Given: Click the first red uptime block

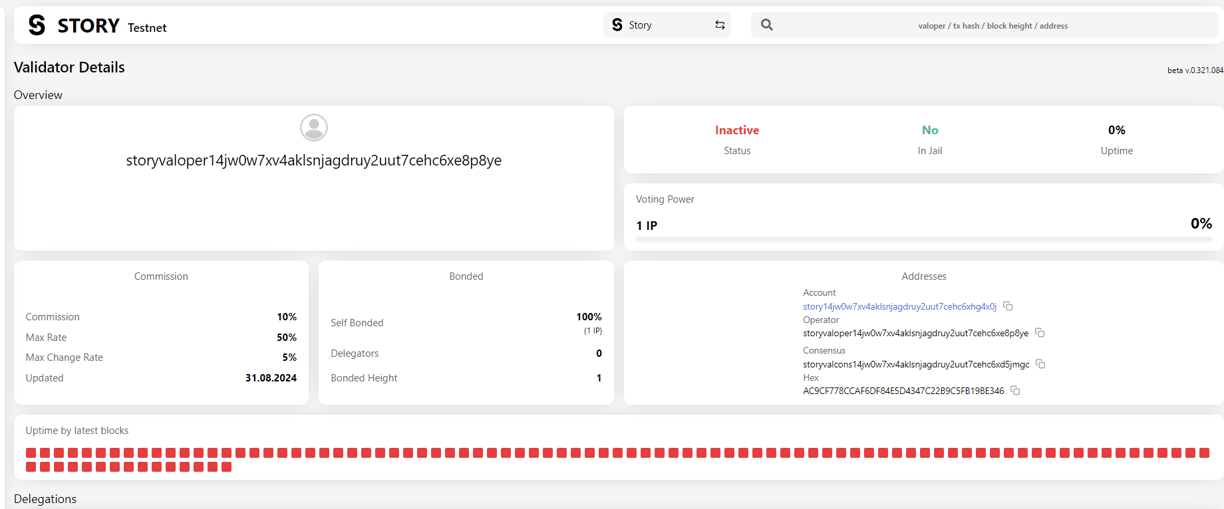Looking at the screenshot, I should tap(31, 453).
